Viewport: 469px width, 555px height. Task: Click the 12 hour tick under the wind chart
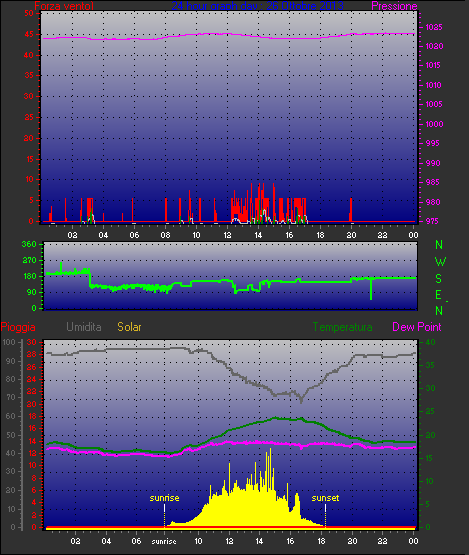[x=227, y=235]
